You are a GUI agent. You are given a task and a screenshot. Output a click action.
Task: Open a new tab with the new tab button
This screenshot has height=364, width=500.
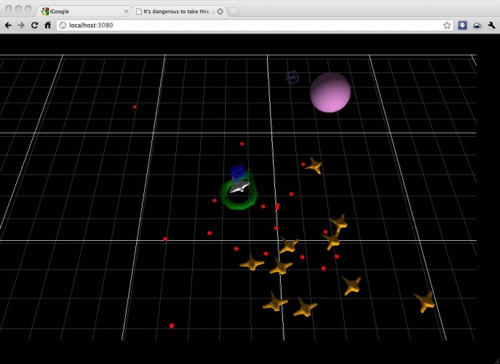(233, 12)
